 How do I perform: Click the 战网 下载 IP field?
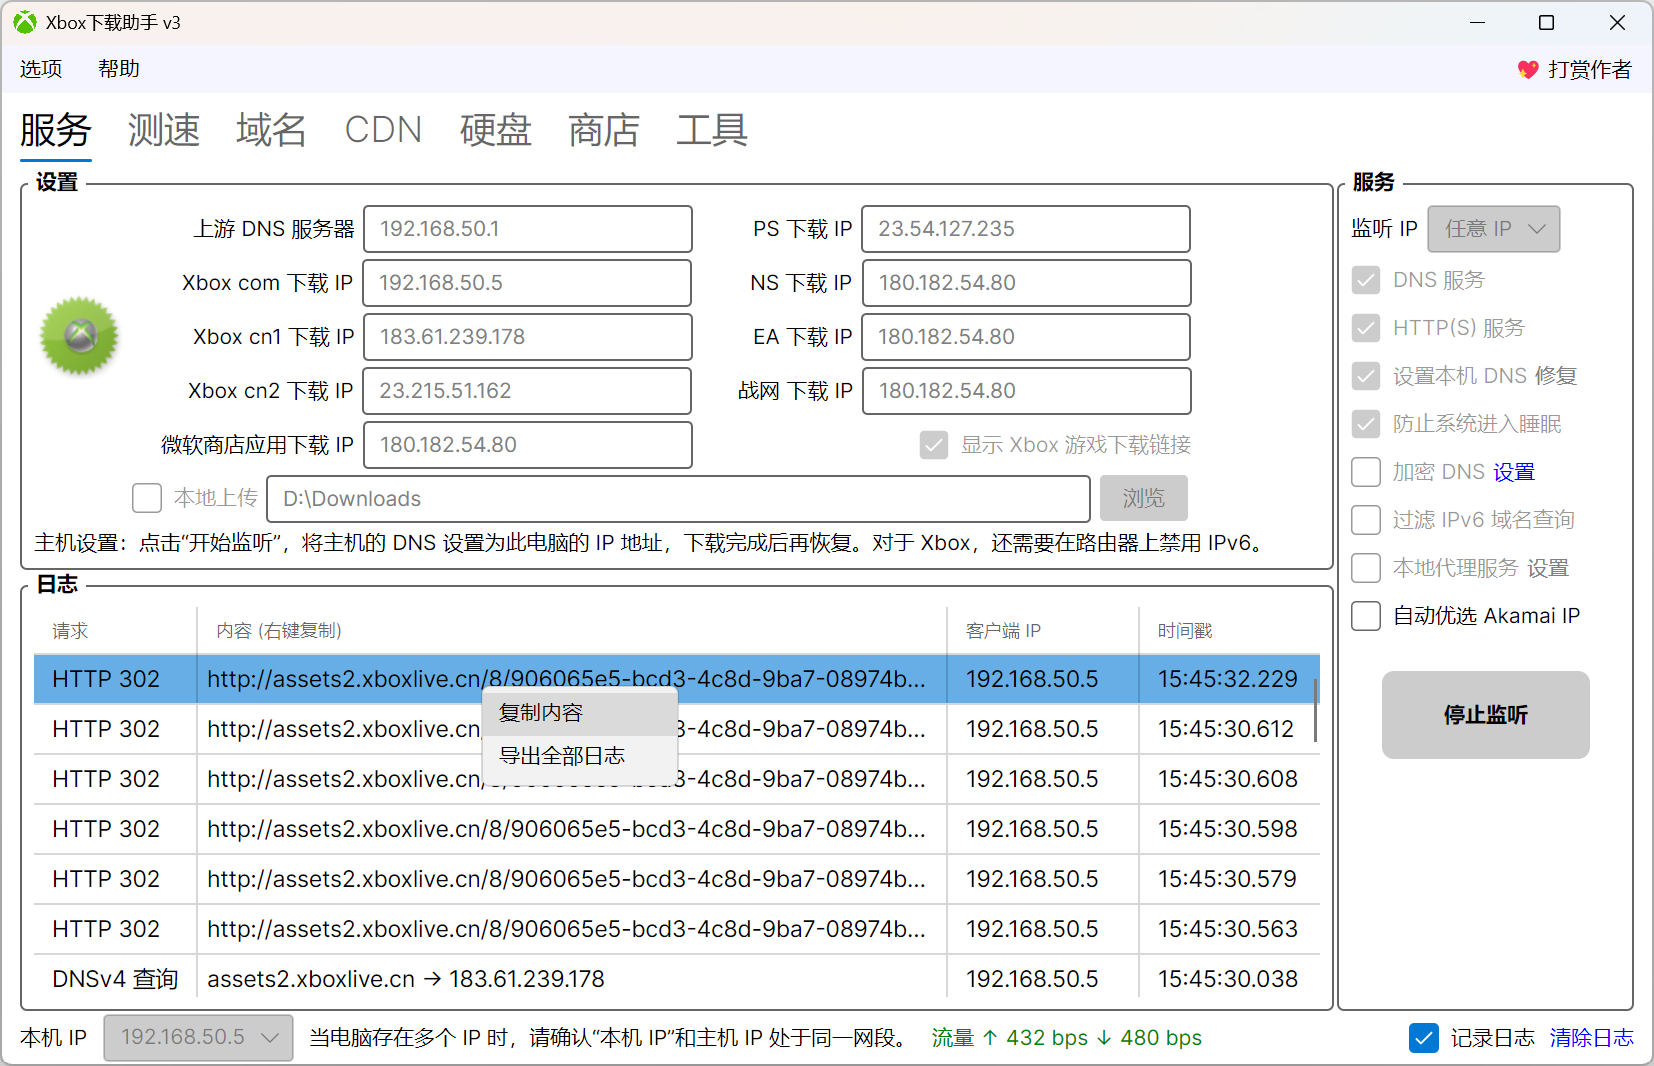[1026, 391]
